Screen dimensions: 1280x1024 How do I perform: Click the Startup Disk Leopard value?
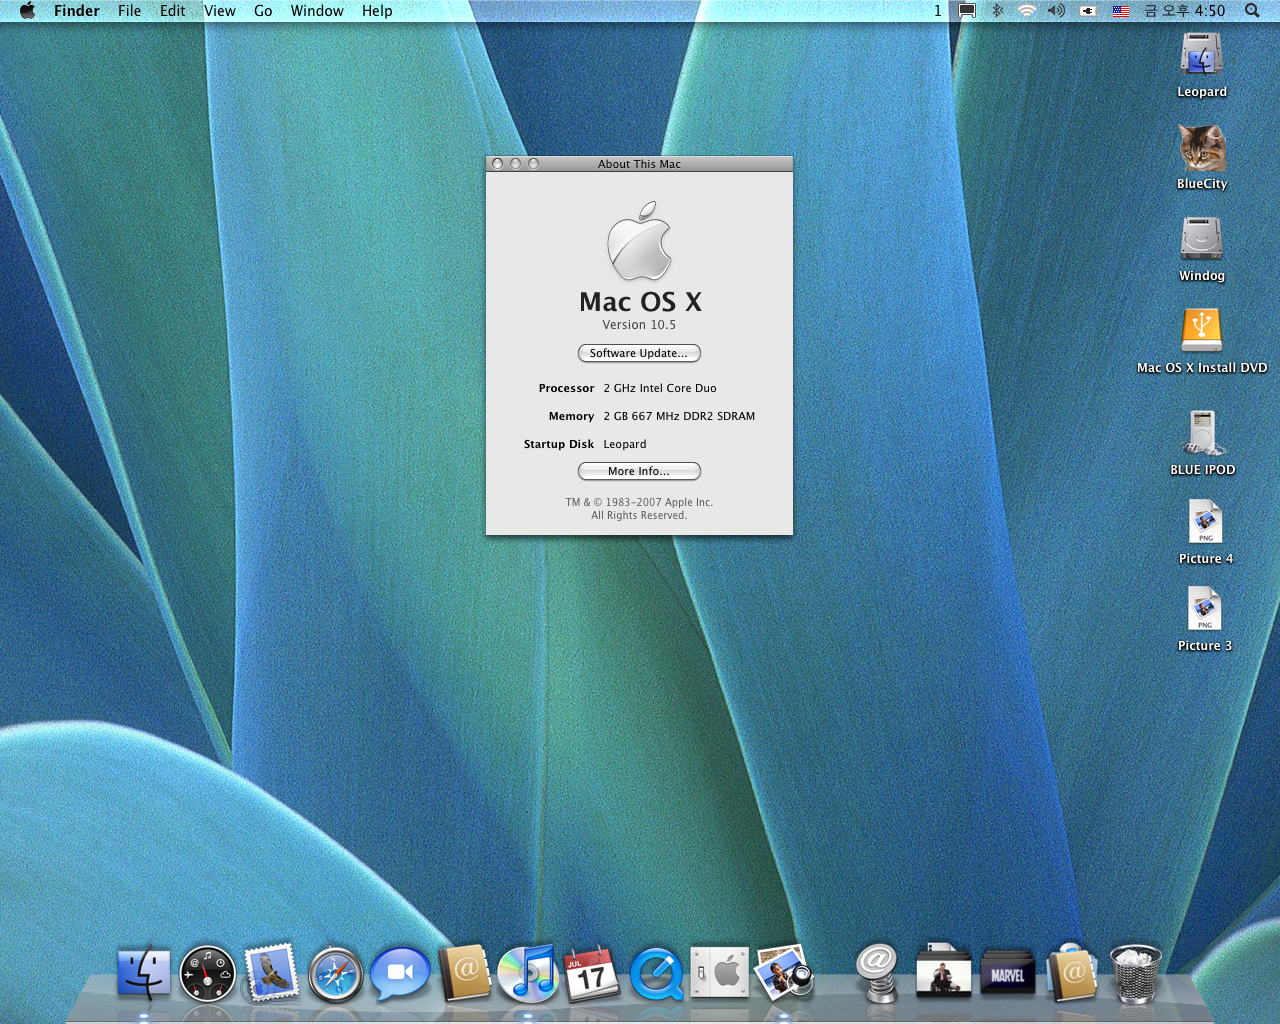625,444
